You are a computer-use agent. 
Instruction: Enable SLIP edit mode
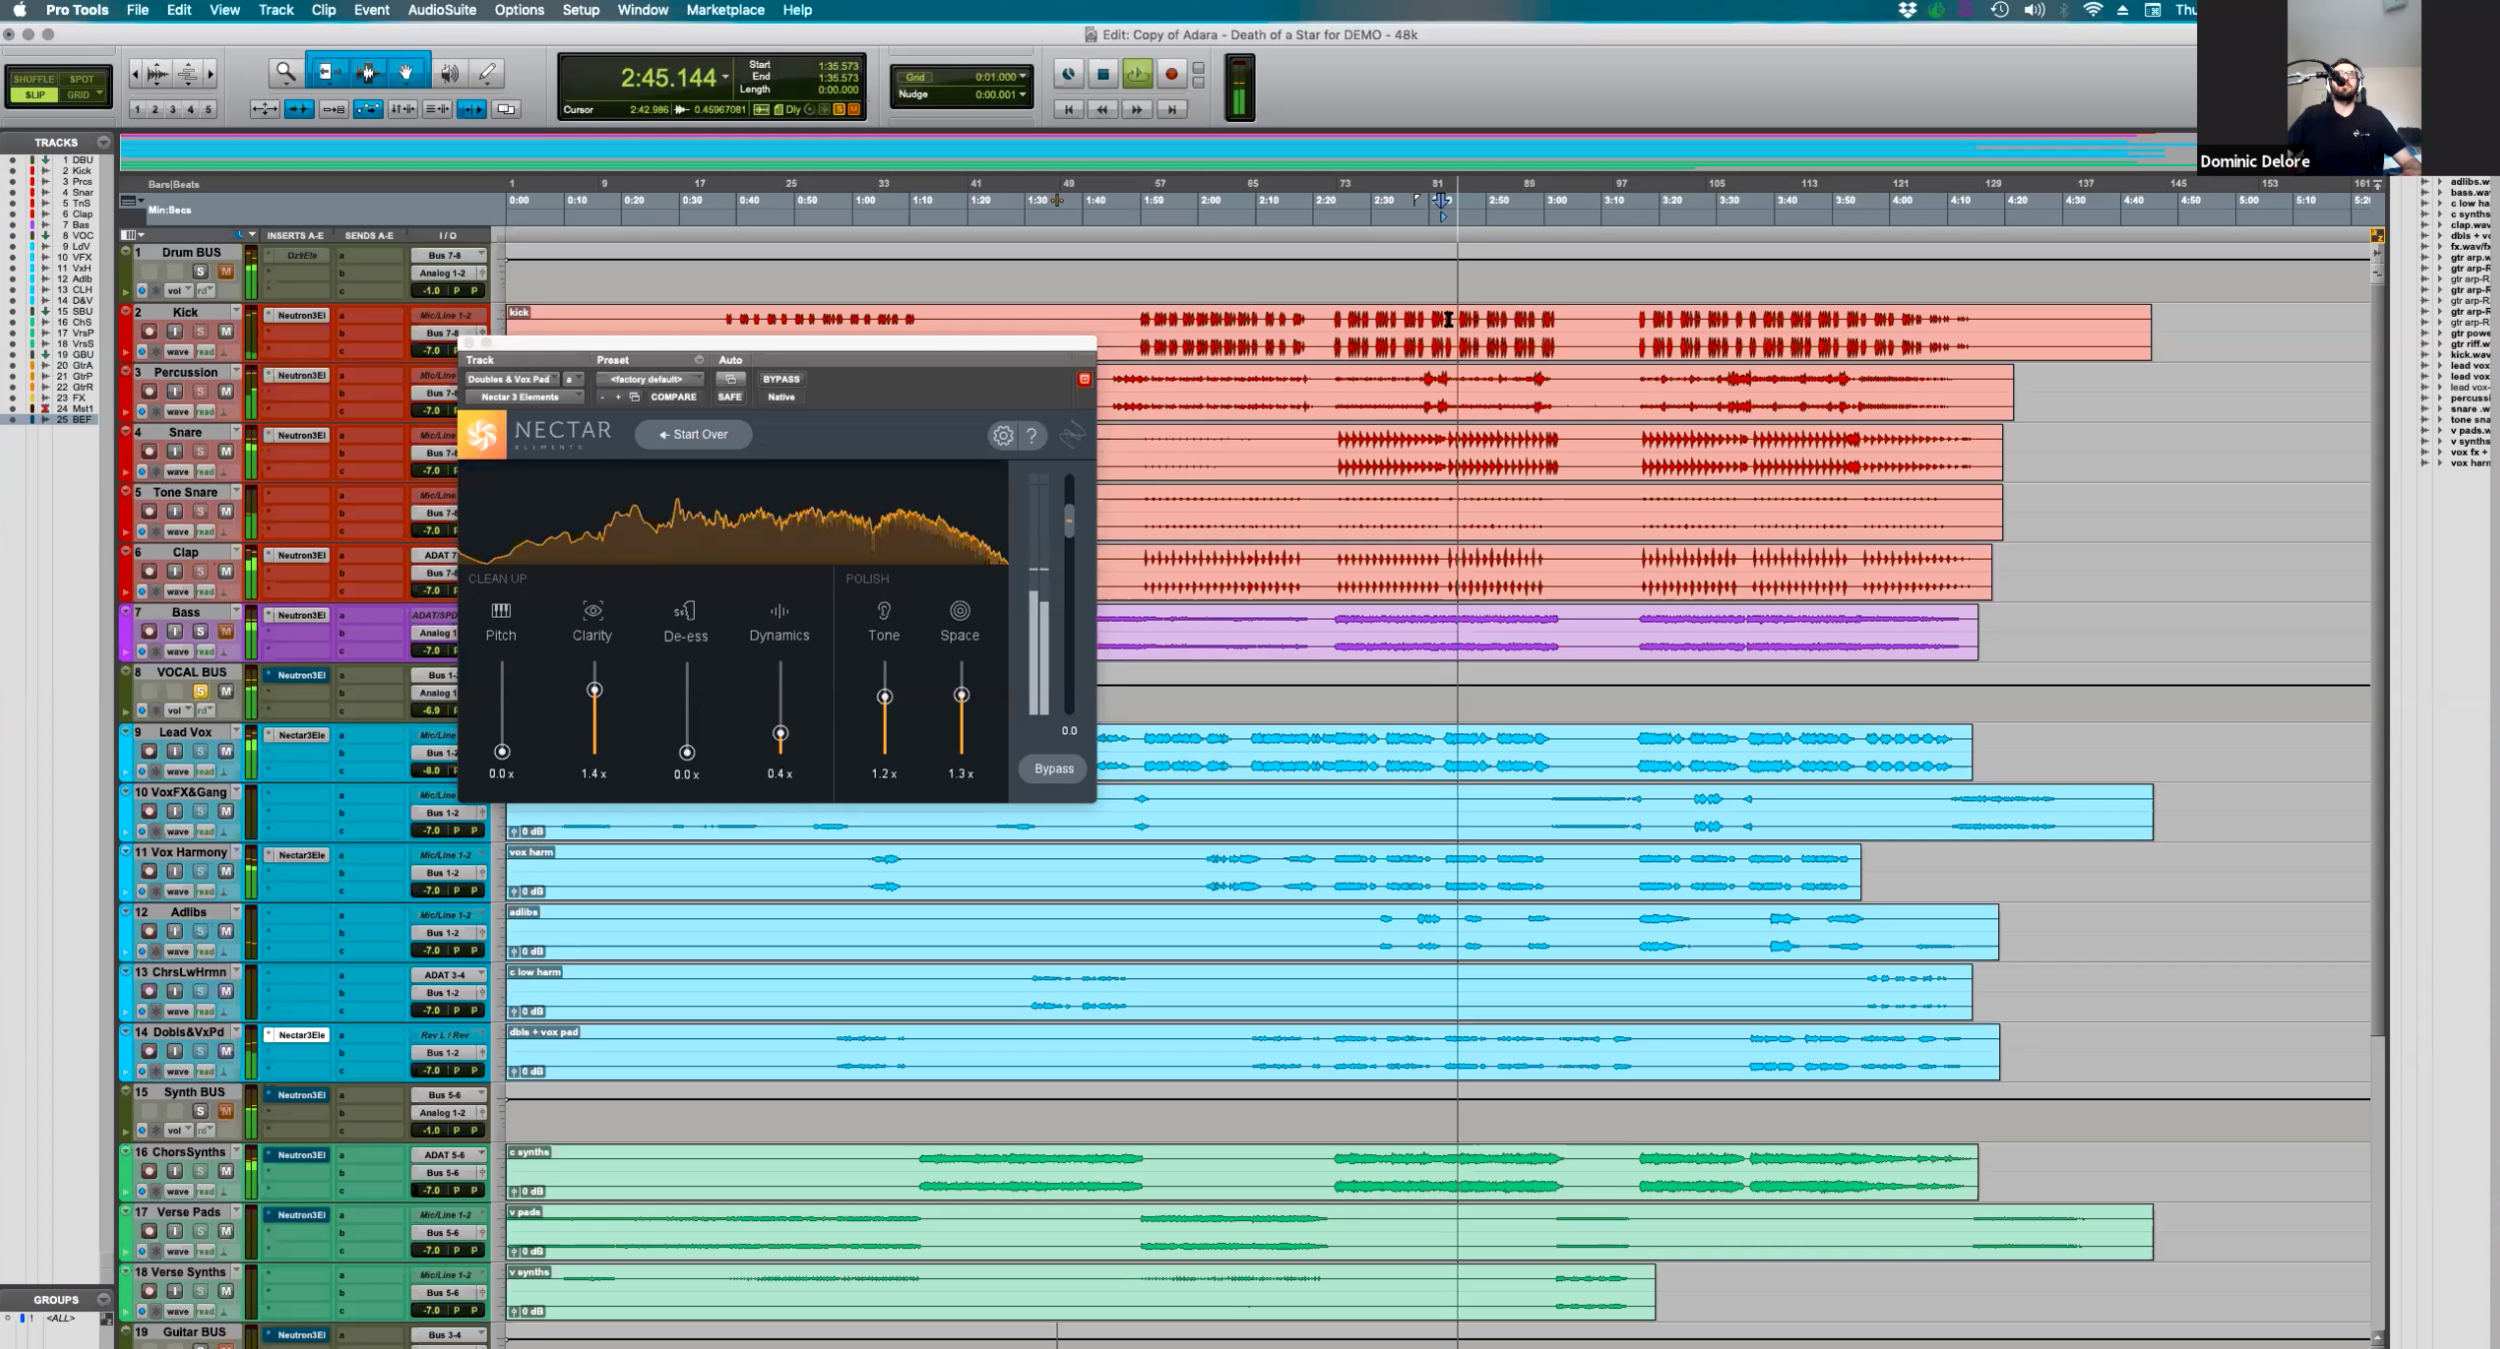pos(35,95)
